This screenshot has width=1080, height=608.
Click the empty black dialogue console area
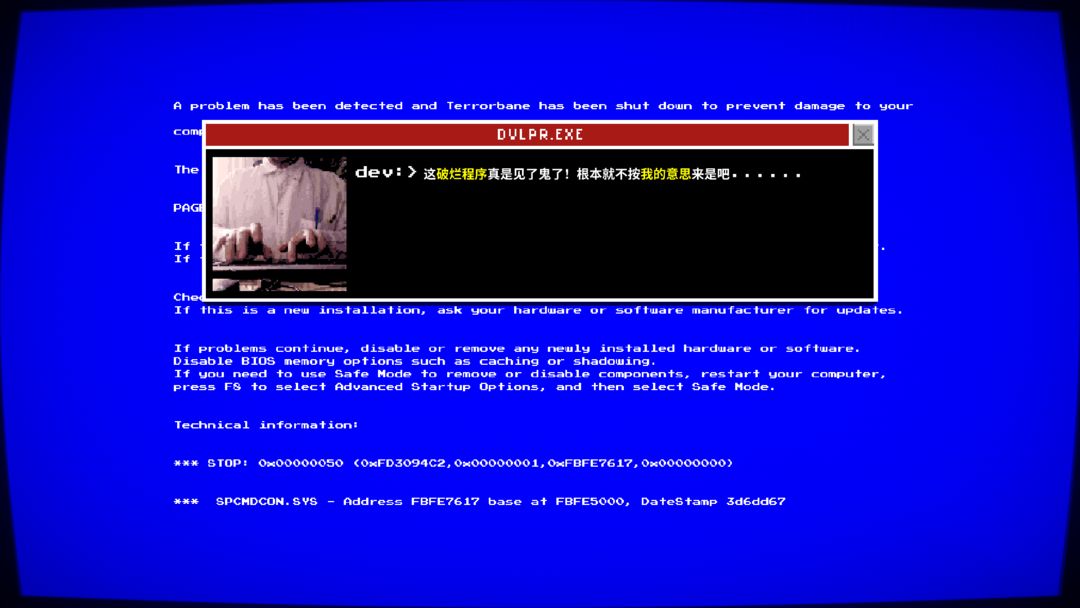pos(610,241)
